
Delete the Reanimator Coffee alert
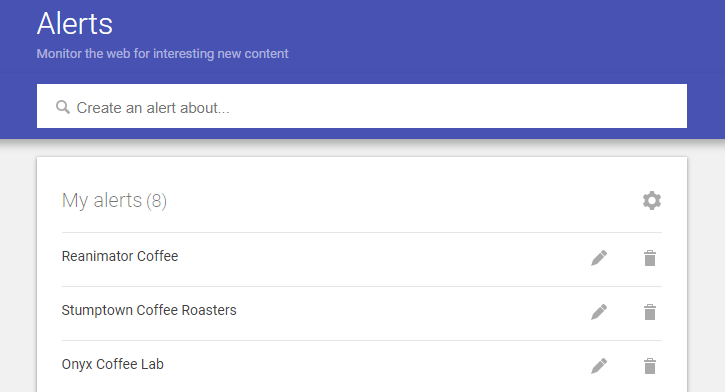(x=650, y=258)
